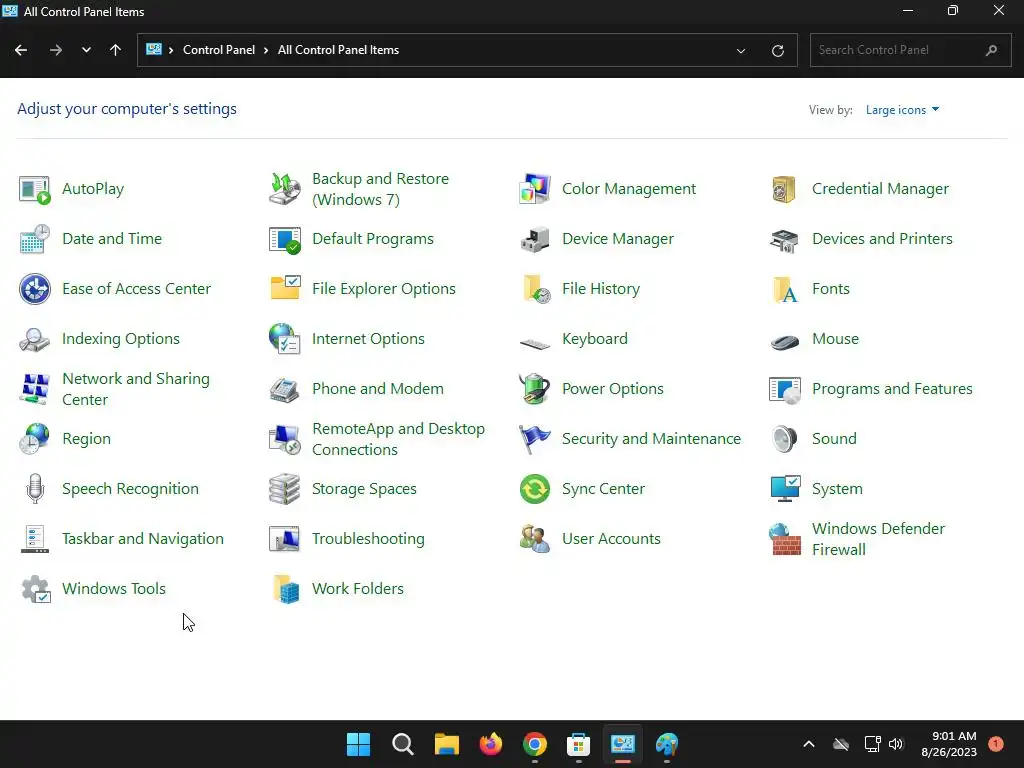
Task: Click the Sync Center green icon
Action: 535,489
